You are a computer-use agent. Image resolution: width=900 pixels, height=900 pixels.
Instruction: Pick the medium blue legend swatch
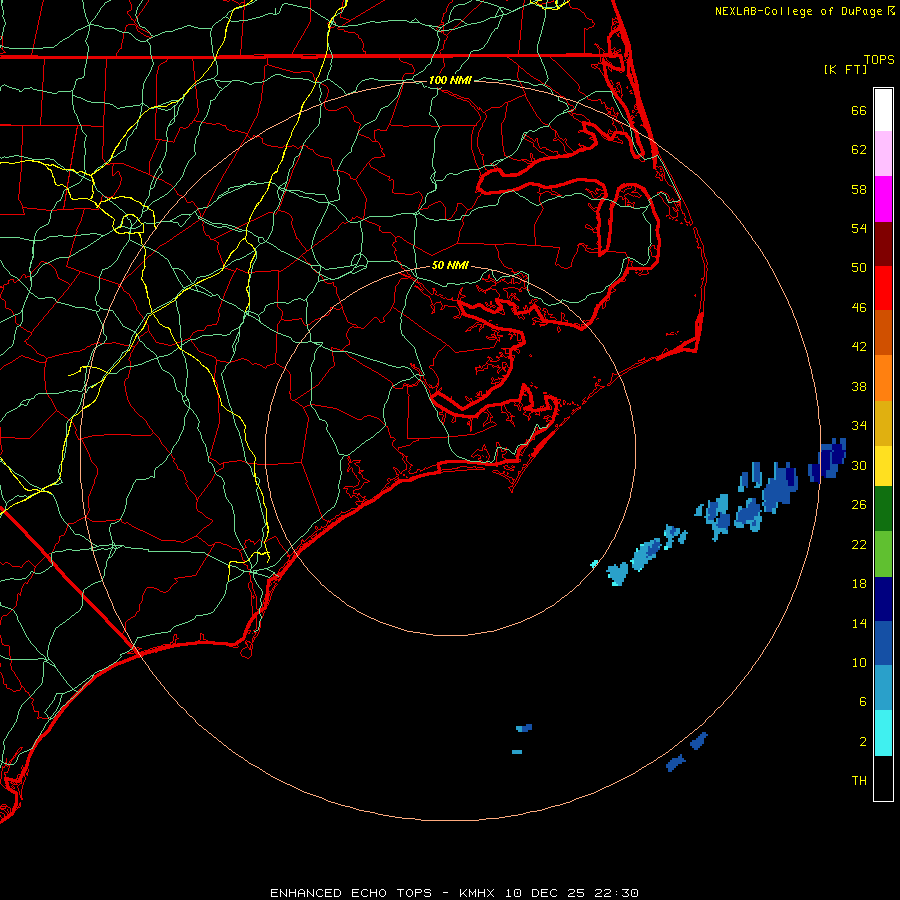(x=883, y=643)
